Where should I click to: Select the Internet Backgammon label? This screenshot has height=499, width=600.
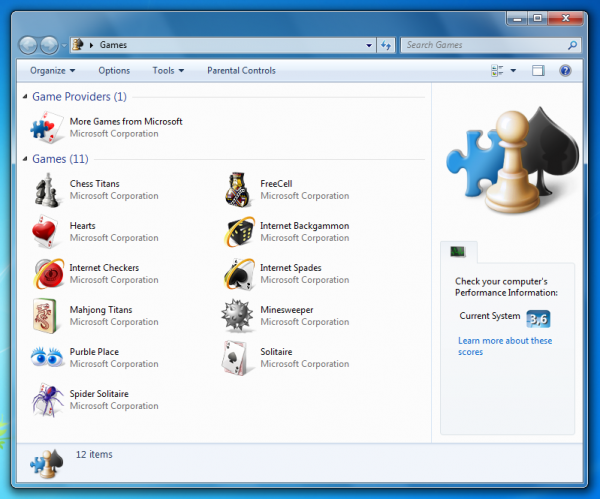pyautogui.click(x=305, y=226)
